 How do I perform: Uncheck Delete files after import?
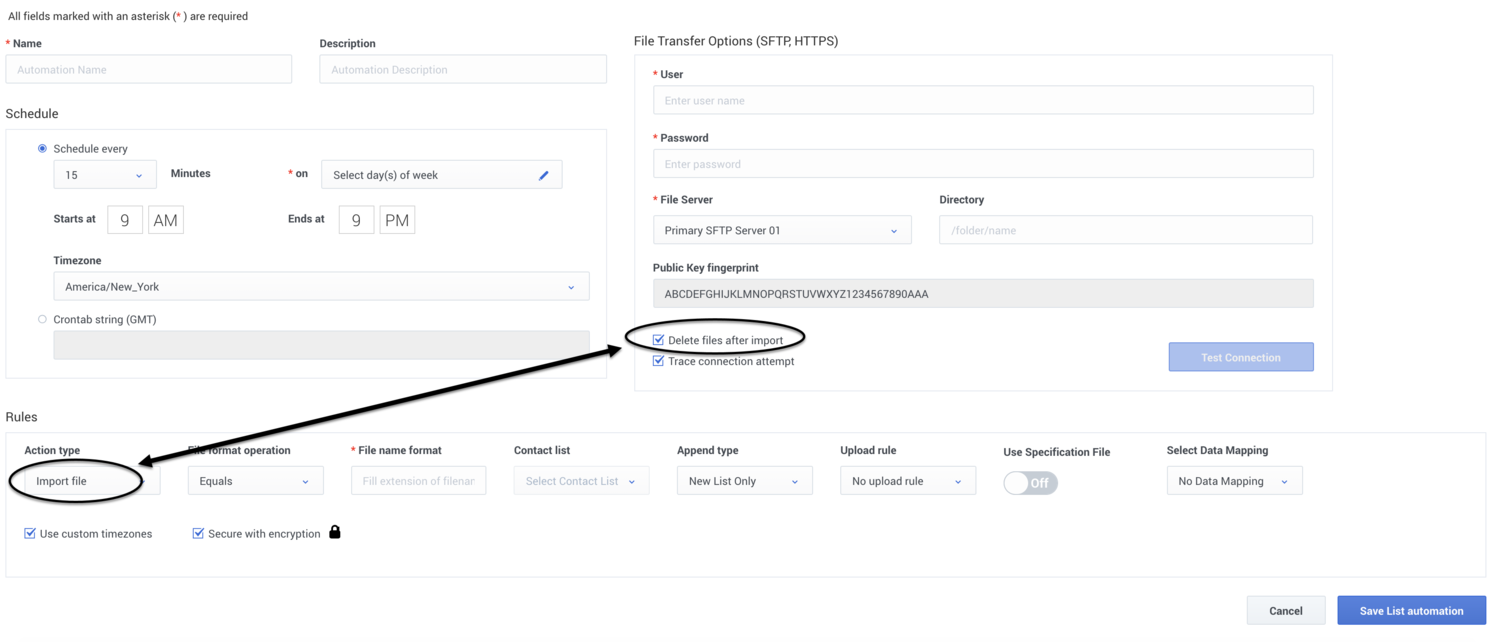coord(658,340)
